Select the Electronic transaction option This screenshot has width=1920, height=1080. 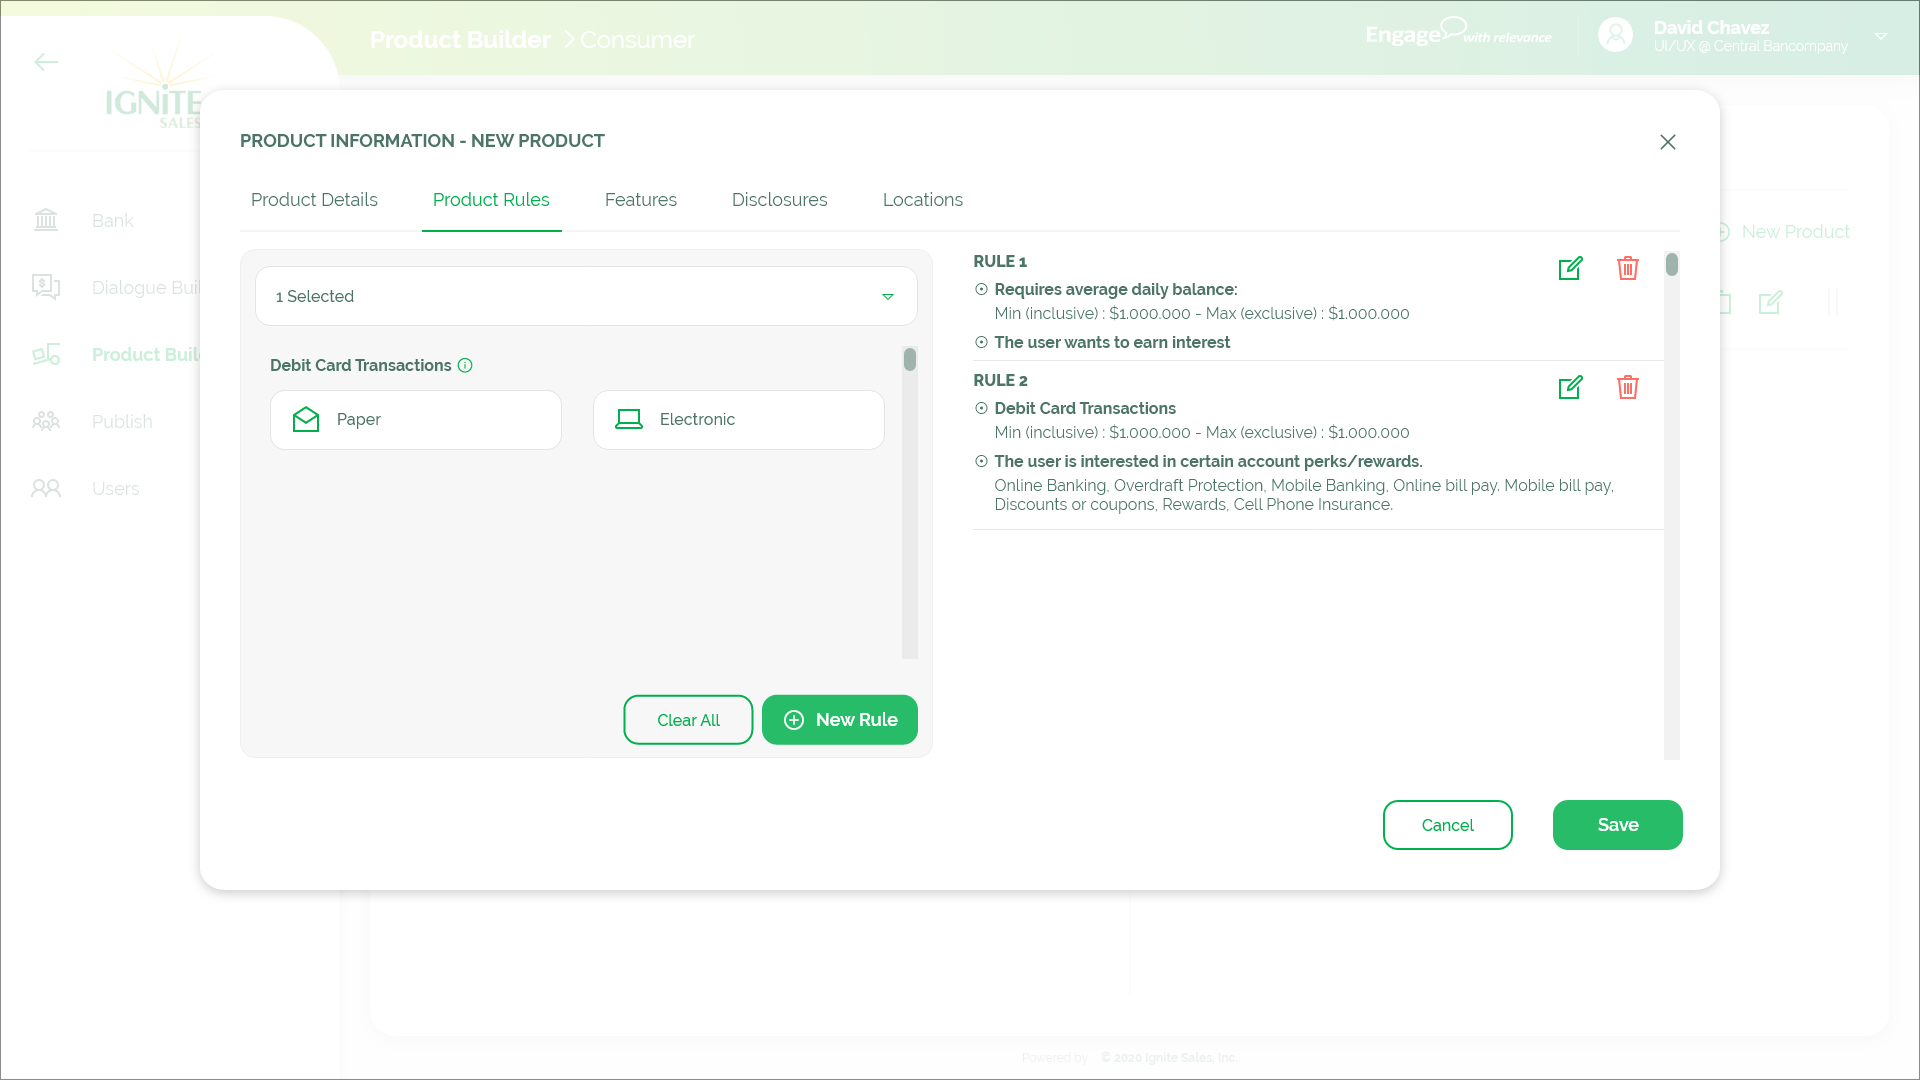pyautogui.click(x=738, y=420)
